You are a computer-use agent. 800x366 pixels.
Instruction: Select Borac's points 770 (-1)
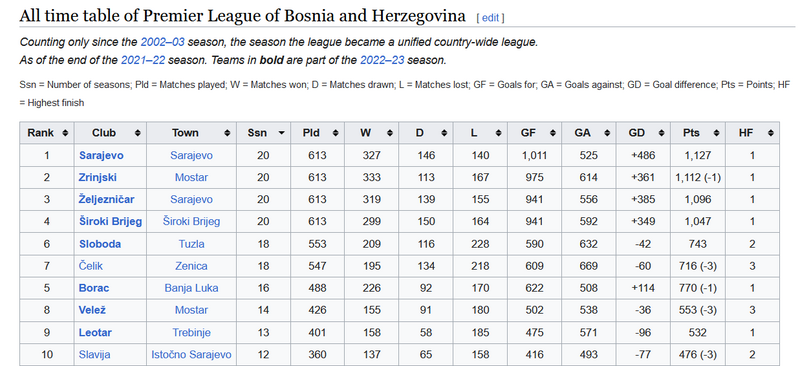[x=698, y=288]
